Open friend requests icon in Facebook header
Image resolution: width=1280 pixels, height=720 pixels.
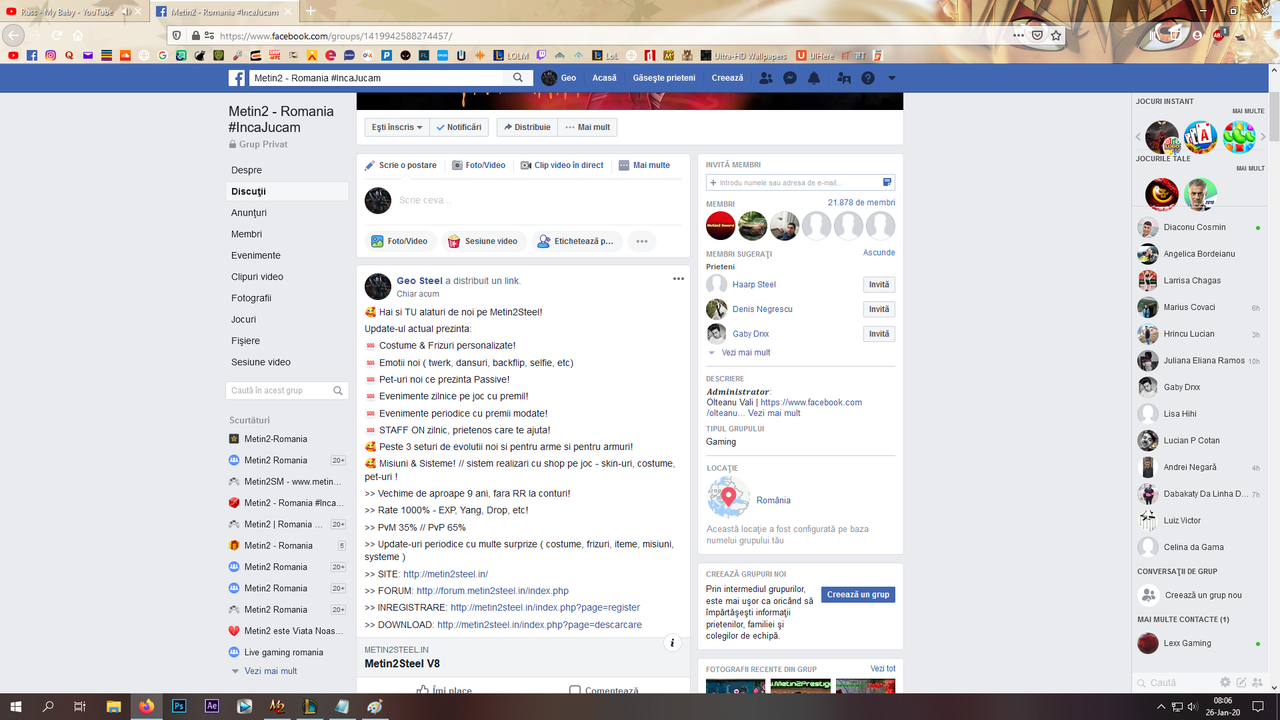[766, 78]
